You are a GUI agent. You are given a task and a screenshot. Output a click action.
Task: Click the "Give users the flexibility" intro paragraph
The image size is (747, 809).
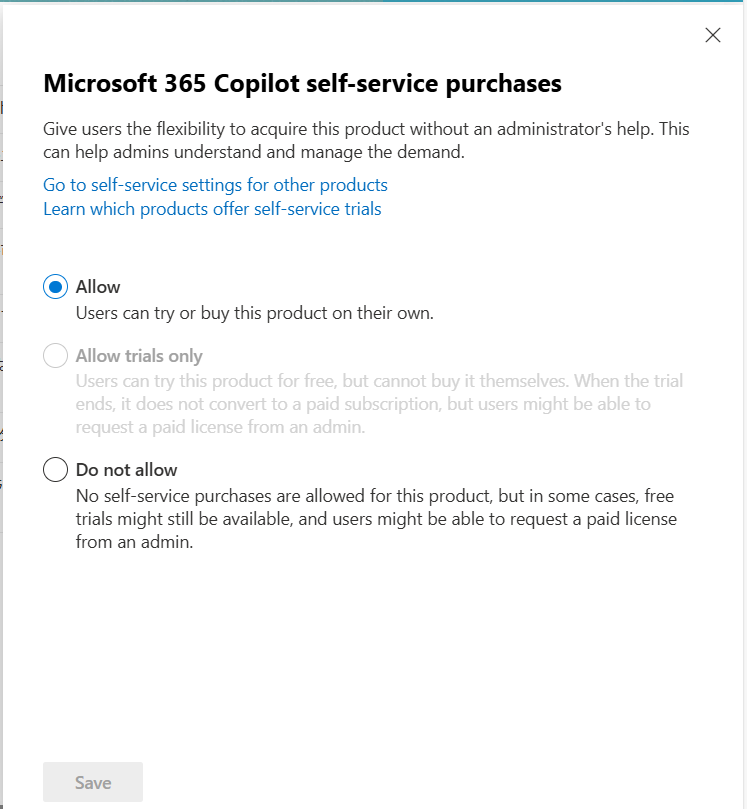click(366, 140)
